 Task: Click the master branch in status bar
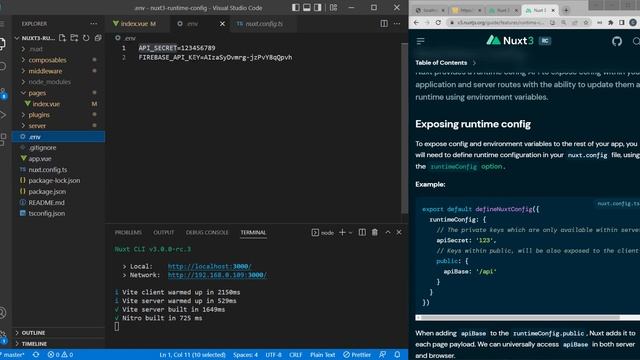pyautogui.click(x=13, y=355)
